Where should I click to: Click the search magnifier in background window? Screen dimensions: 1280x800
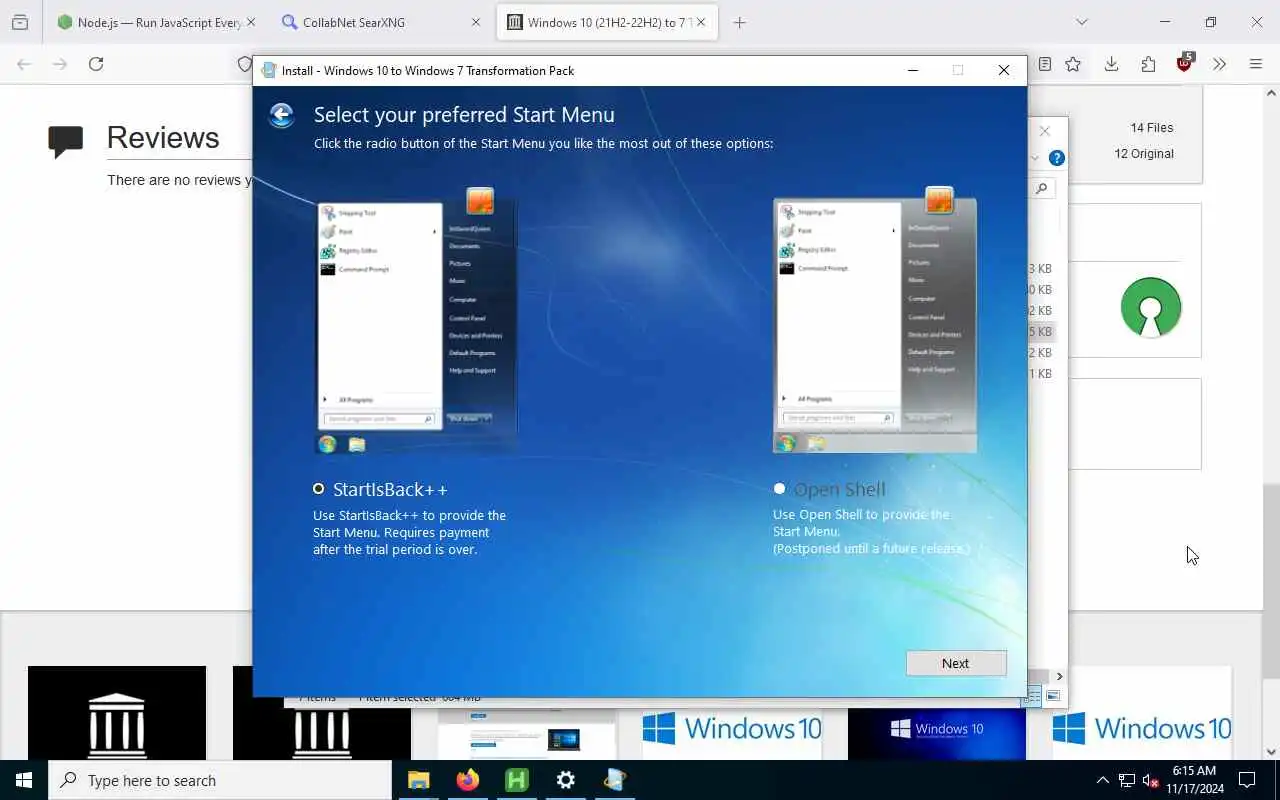tap(1042, 188)
